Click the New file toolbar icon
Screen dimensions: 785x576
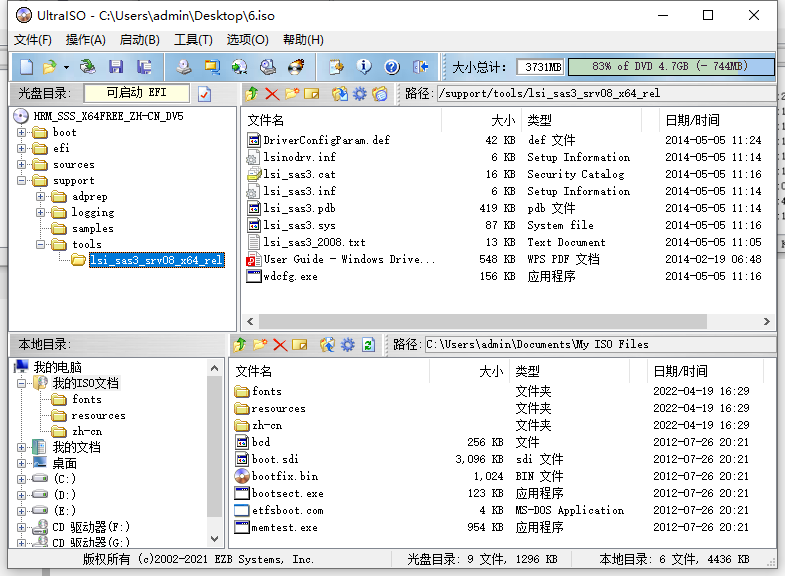point(27,67)
